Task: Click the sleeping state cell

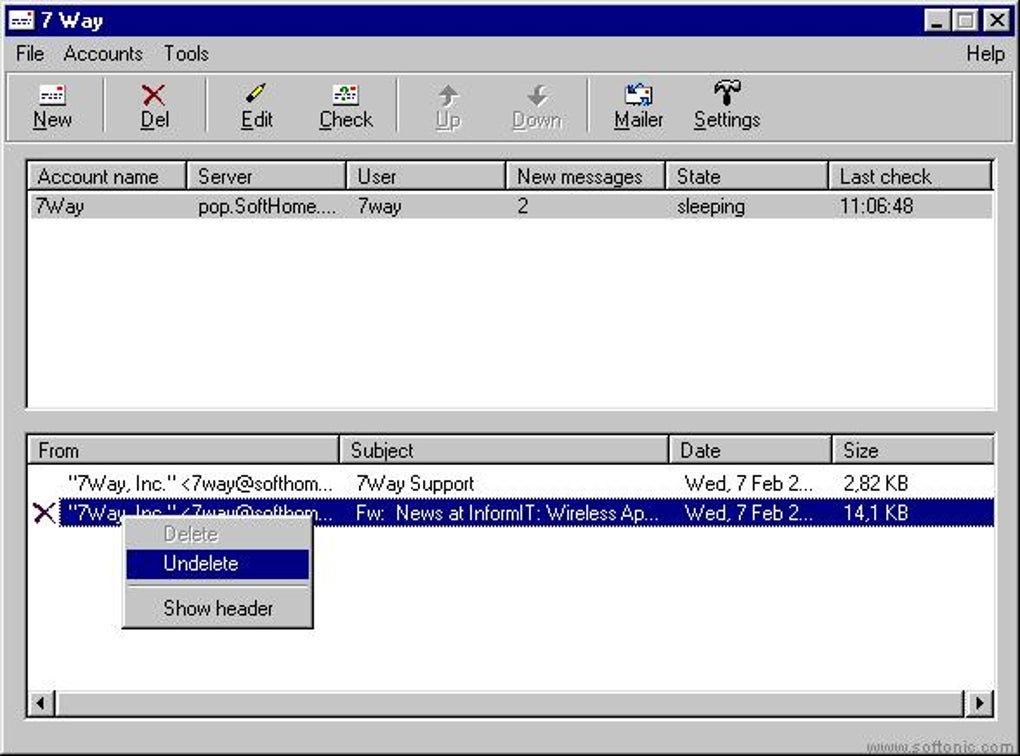Action: click(x=710, y=206)
